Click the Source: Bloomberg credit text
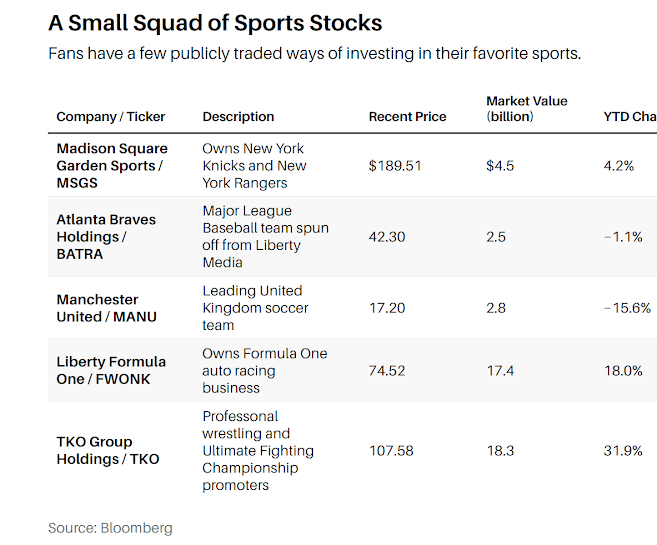Image resolution: width=657 pixels, height=545 pixels. click(x=110, y=528)
